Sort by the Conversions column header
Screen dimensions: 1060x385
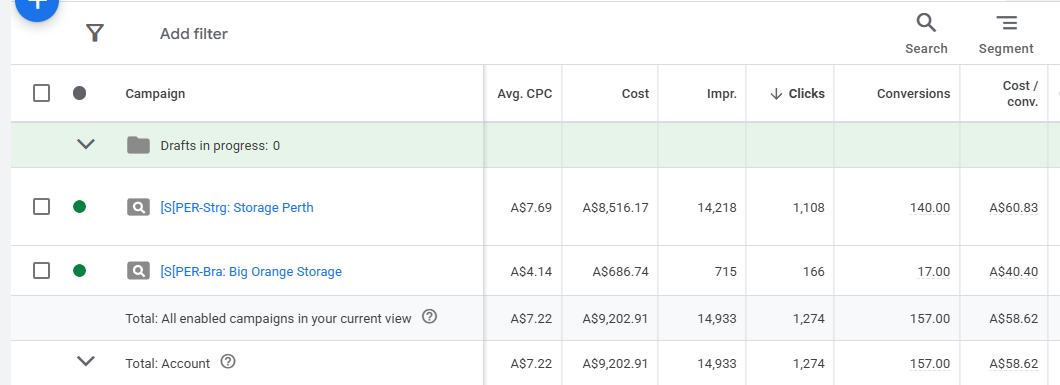[913, 94]
